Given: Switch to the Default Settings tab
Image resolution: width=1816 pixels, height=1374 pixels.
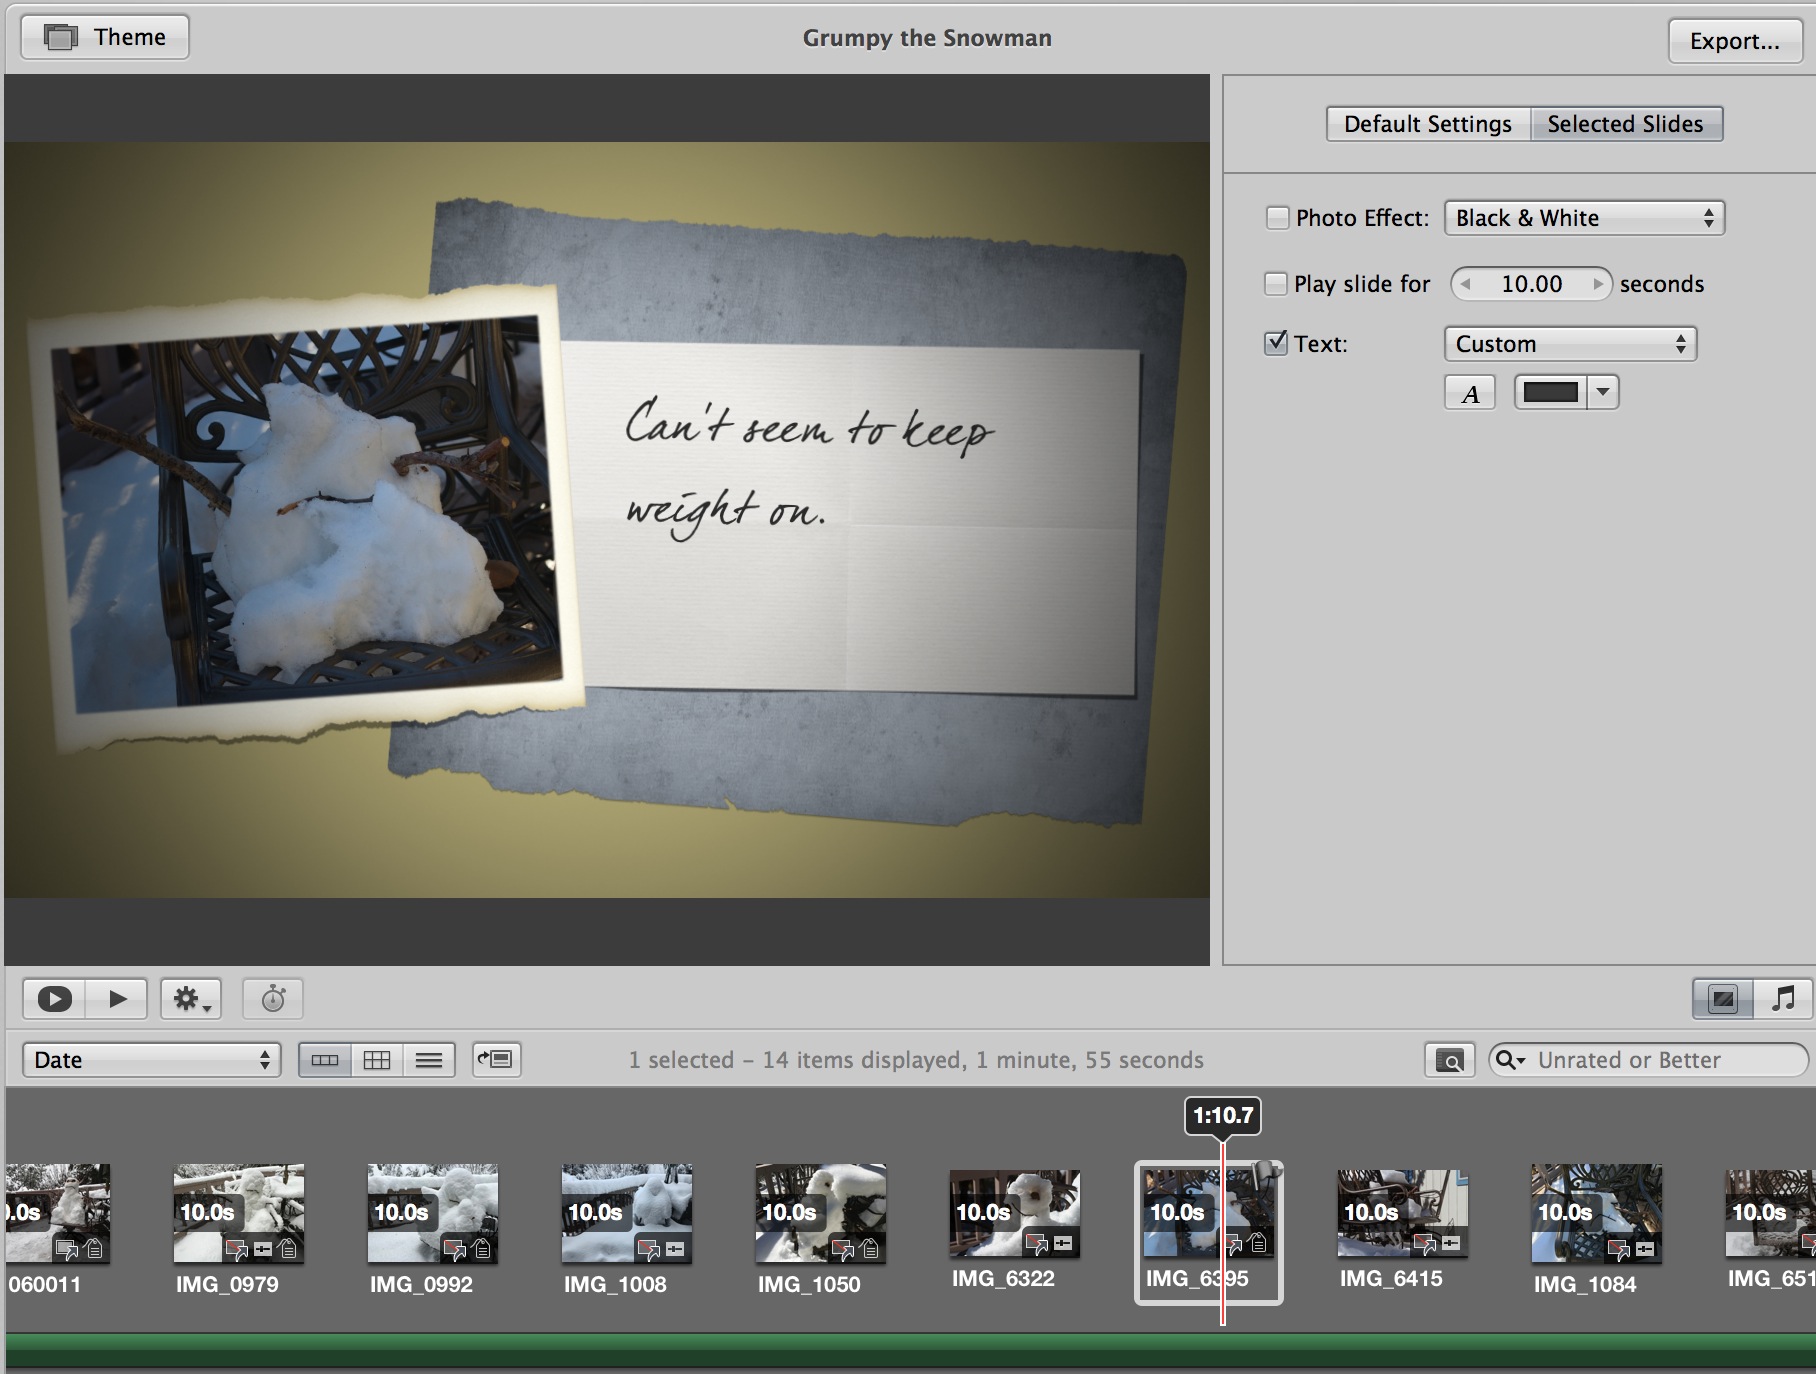Looking at the screenshot, I should click(1427, 124).
